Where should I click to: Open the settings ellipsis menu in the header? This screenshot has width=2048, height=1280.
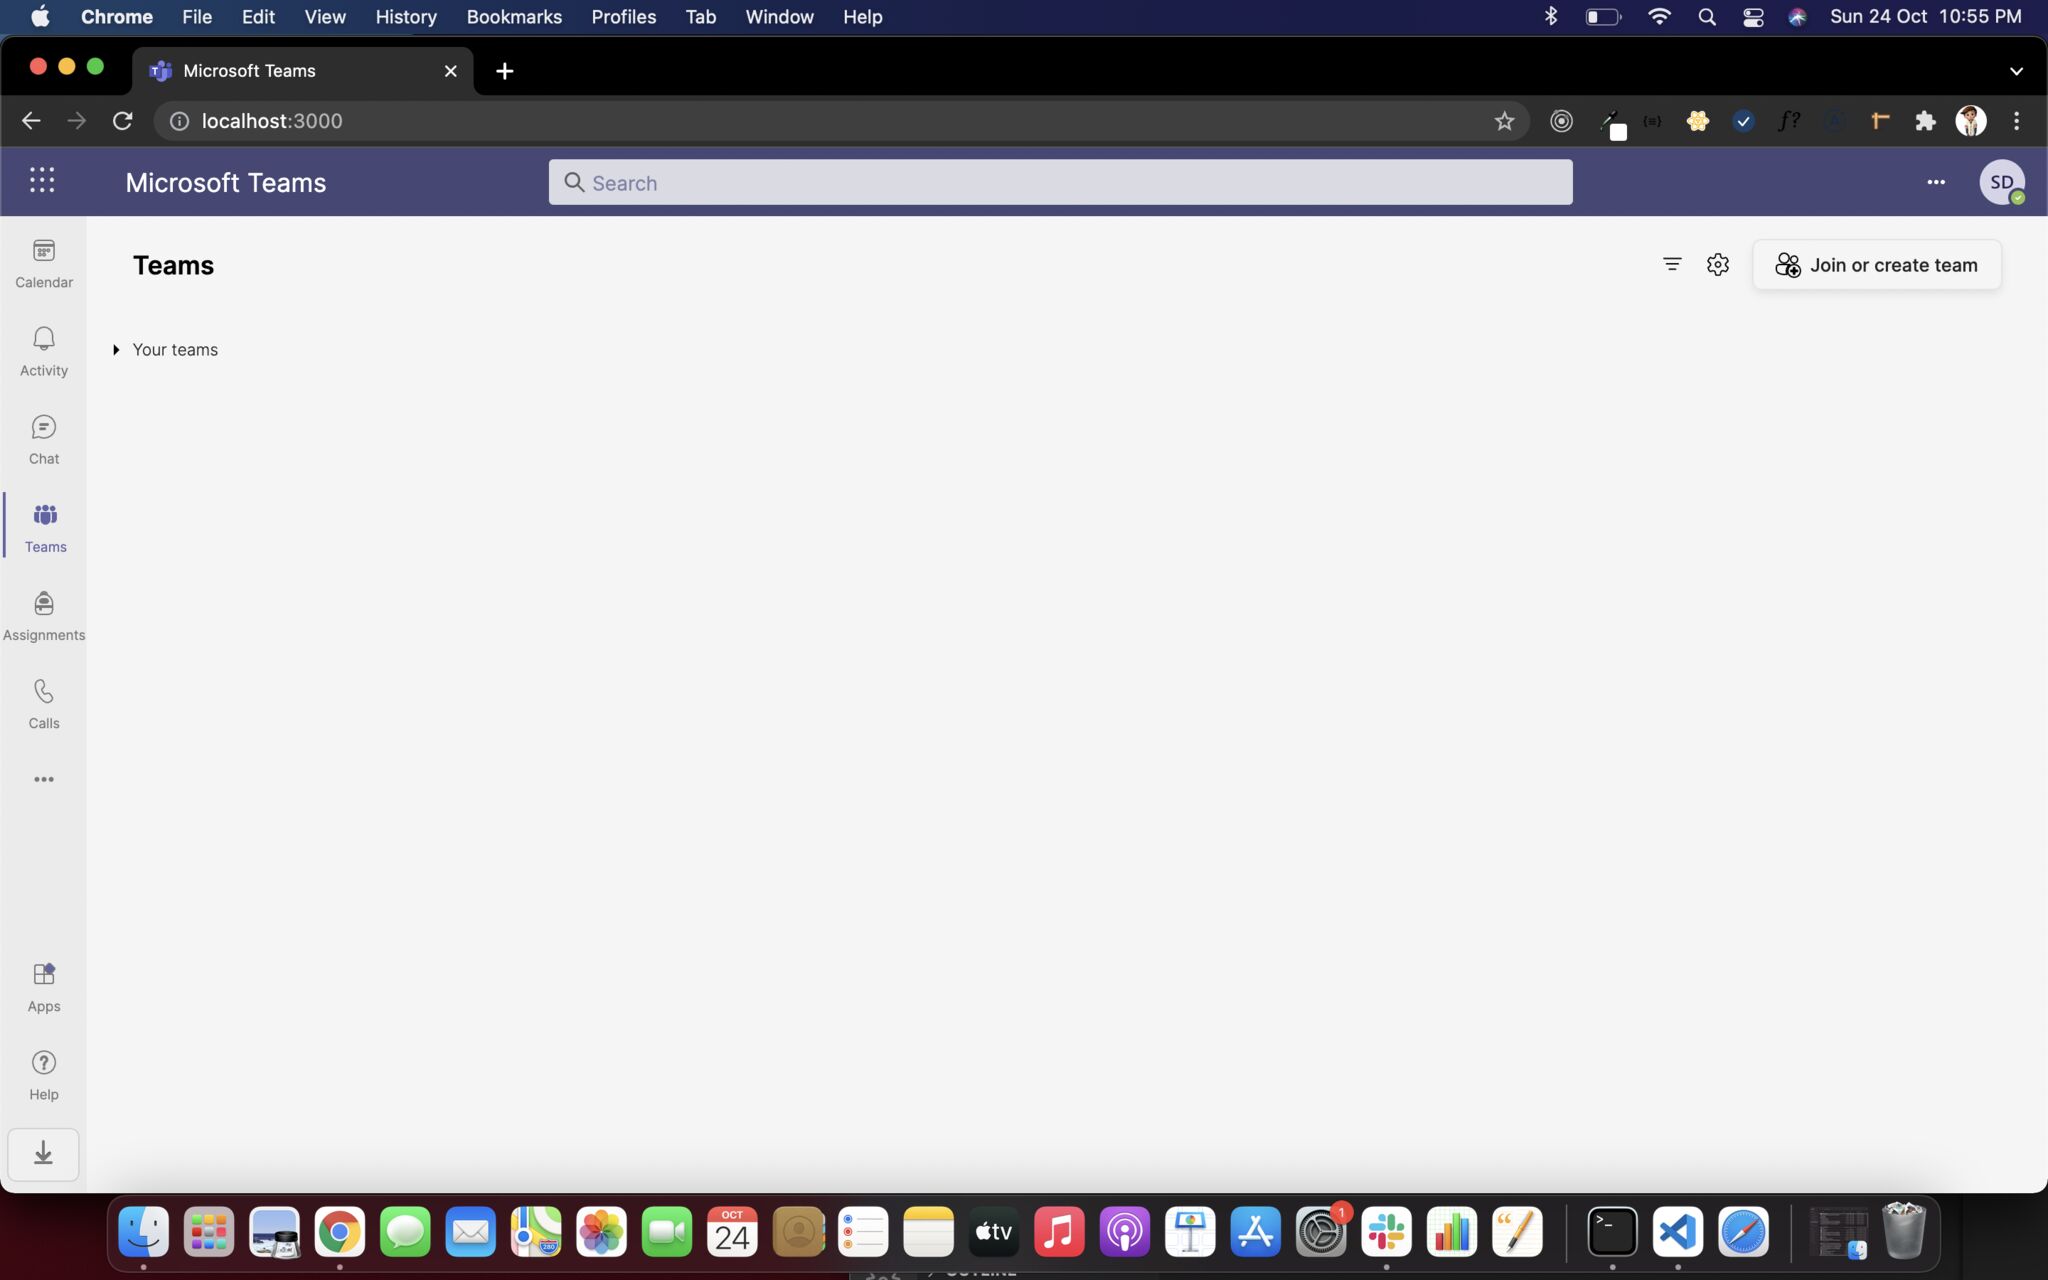coord(1936,182)
